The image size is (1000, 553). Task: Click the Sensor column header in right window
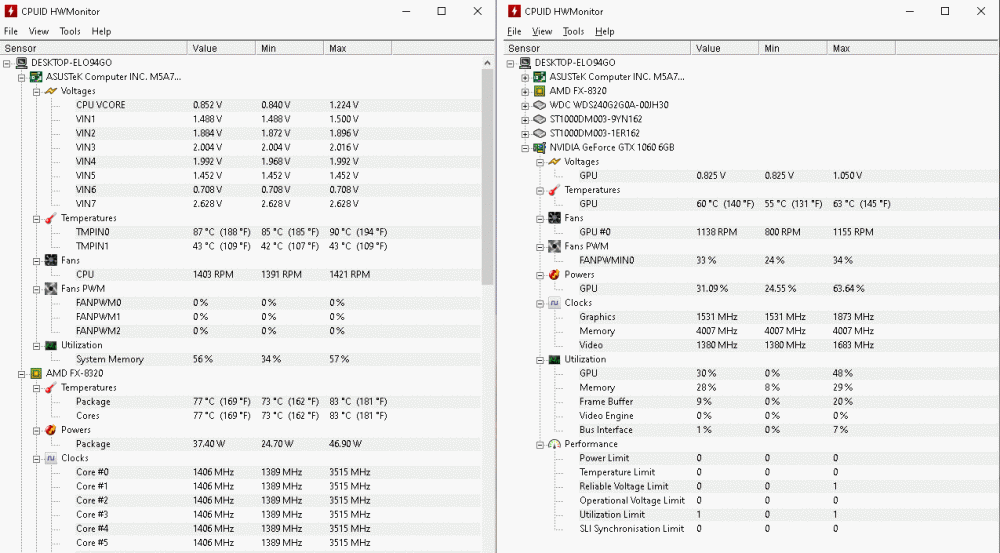(x=524, y=48)
